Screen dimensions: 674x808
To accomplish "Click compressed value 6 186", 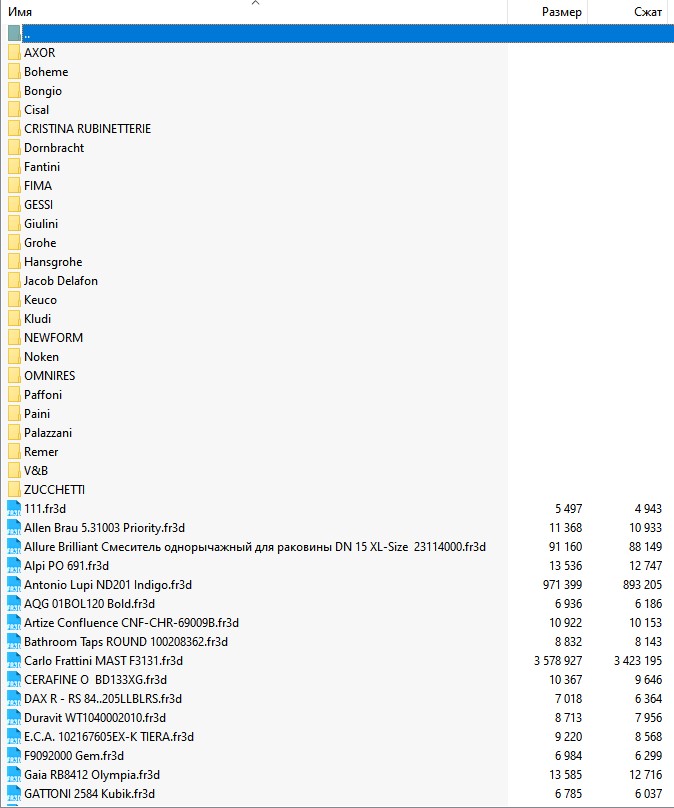I will point(648,604).
